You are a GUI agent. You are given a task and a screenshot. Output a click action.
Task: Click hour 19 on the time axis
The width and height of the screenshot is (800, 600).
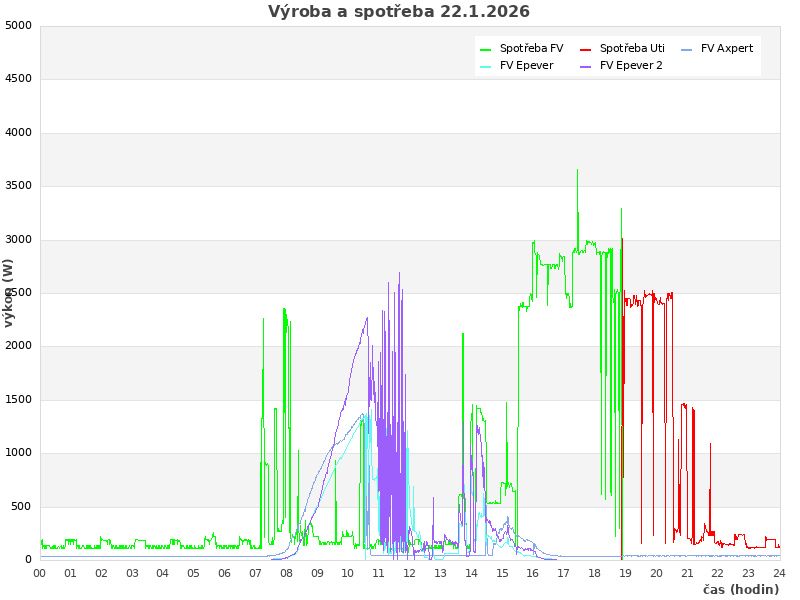click(626, 573)
